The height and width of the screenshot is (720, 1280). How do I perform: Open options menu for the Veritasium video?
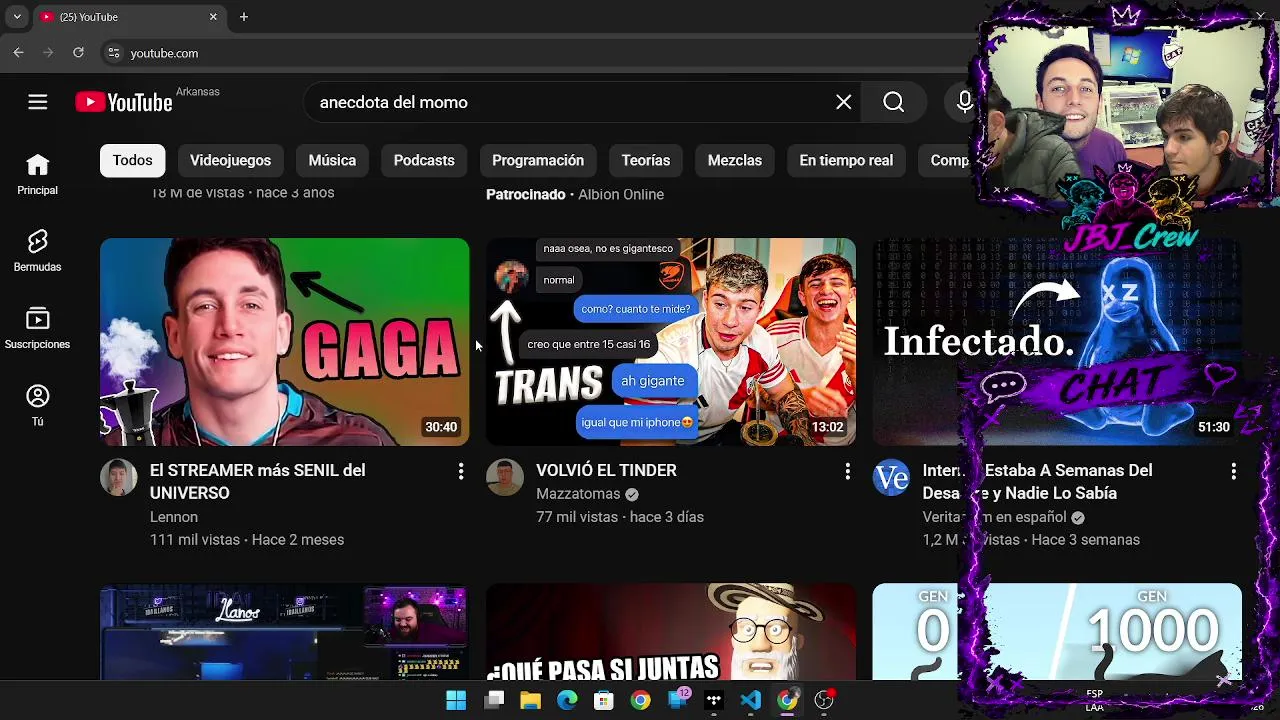point(1233,471)
